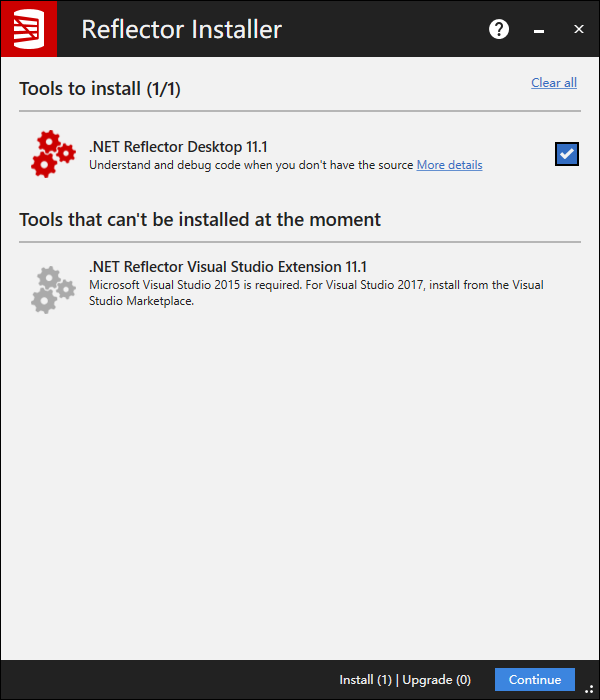Click the Install (1) status text
The width and height of the screenshot is (600, 700).
(365, 680)
